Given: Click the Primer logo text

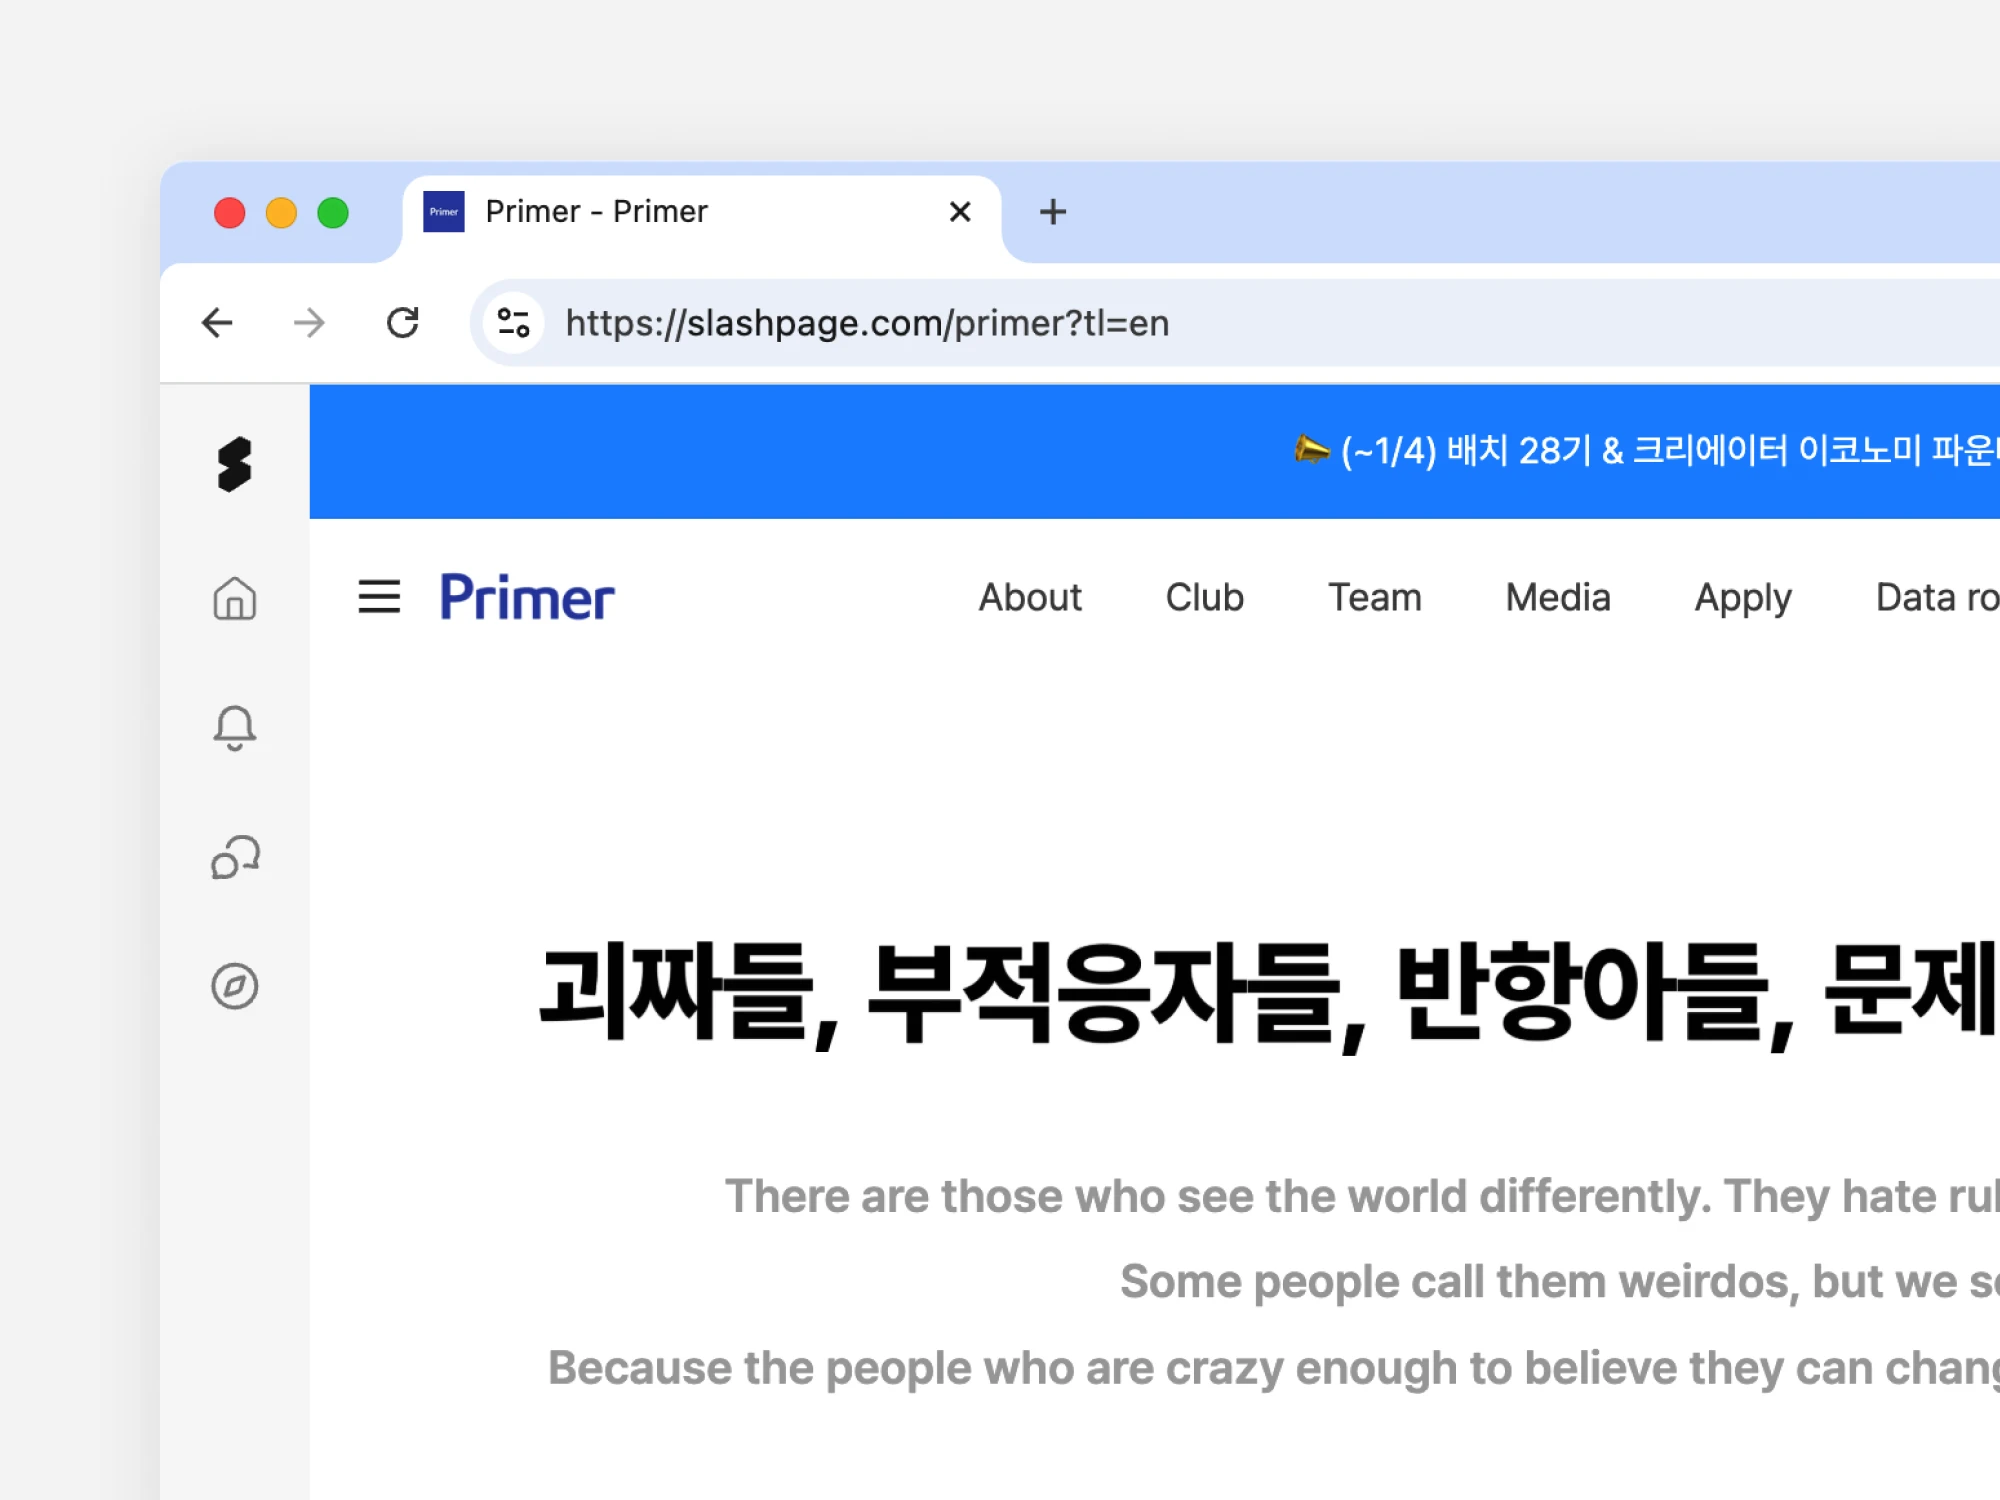Looking at the screenshot, I should coord(527,598).
